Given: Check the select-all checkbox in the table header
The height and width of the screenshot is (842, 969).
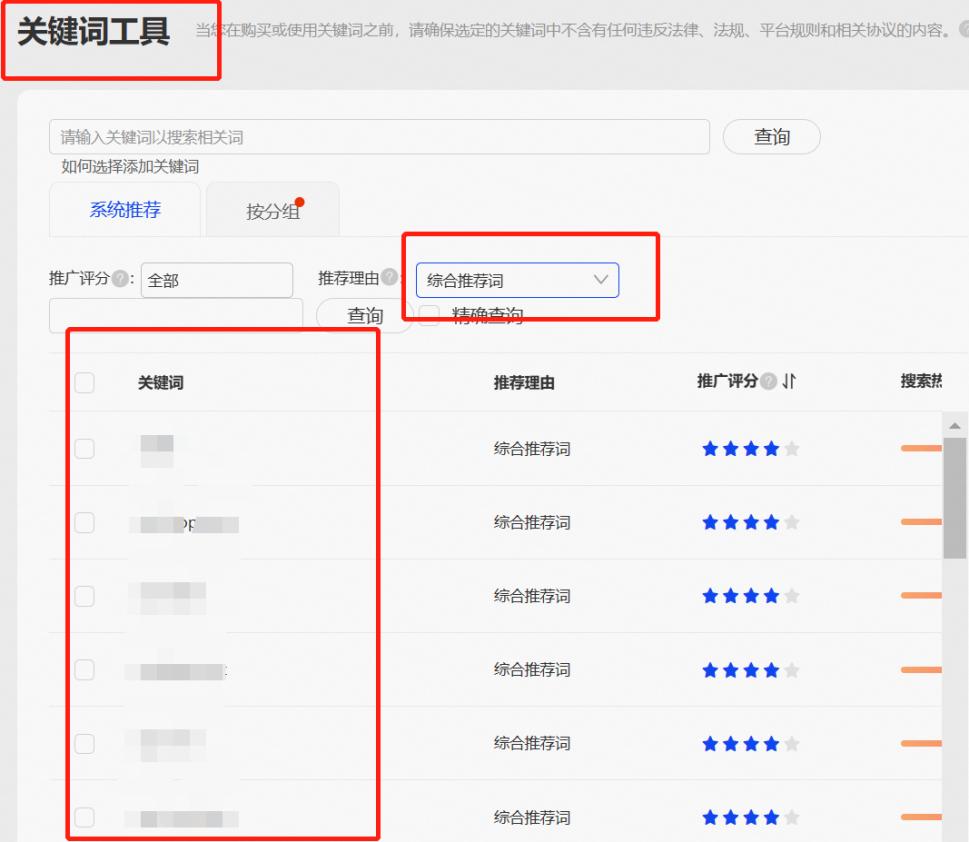Looking at the screenshot, I should click(85, 381).
